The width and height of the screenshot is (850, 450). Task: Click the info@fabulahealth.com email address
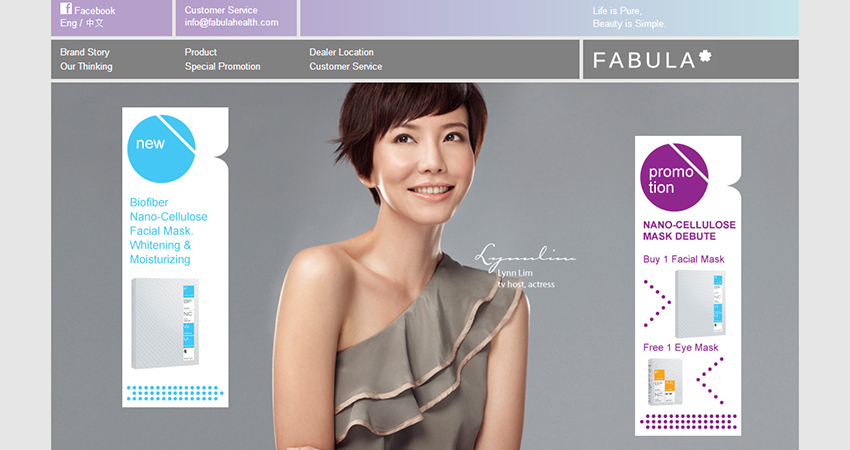pos(231,23)
